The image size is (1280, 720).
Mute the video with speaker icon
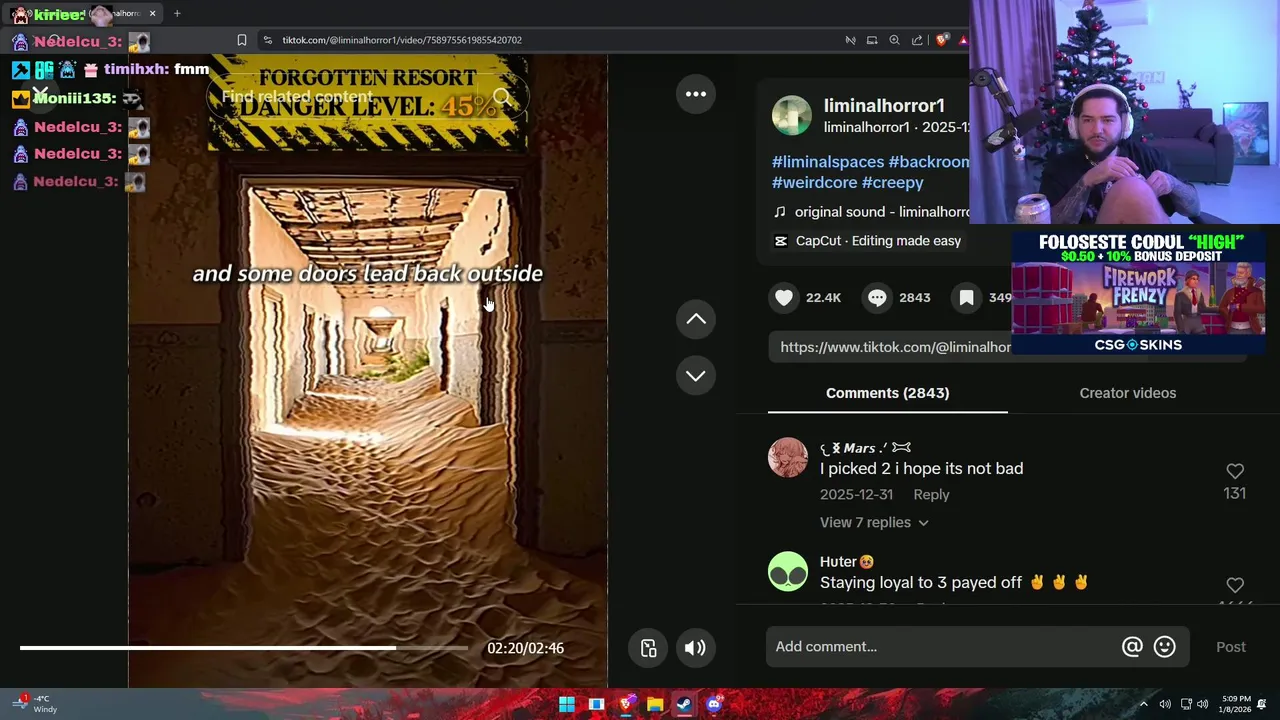(x=695, y=648)
